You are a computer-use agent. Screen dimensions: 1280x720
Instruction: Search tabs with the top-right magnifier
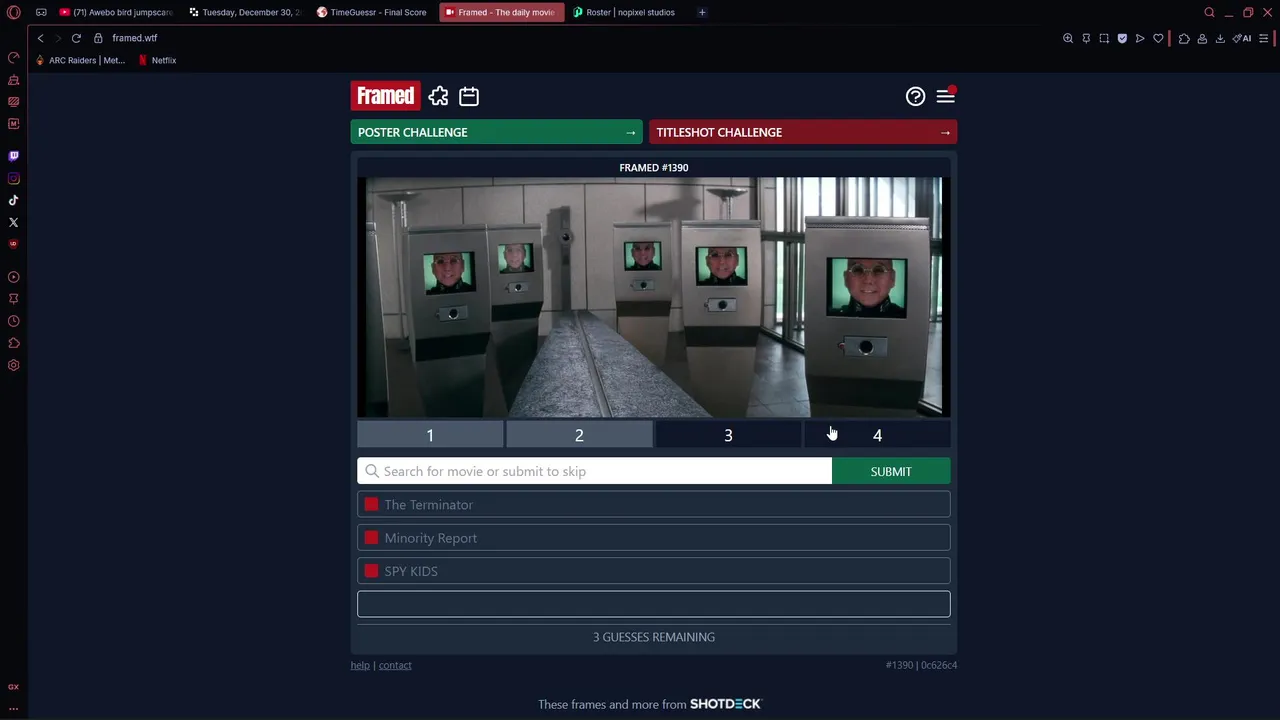click(1209, 12)
